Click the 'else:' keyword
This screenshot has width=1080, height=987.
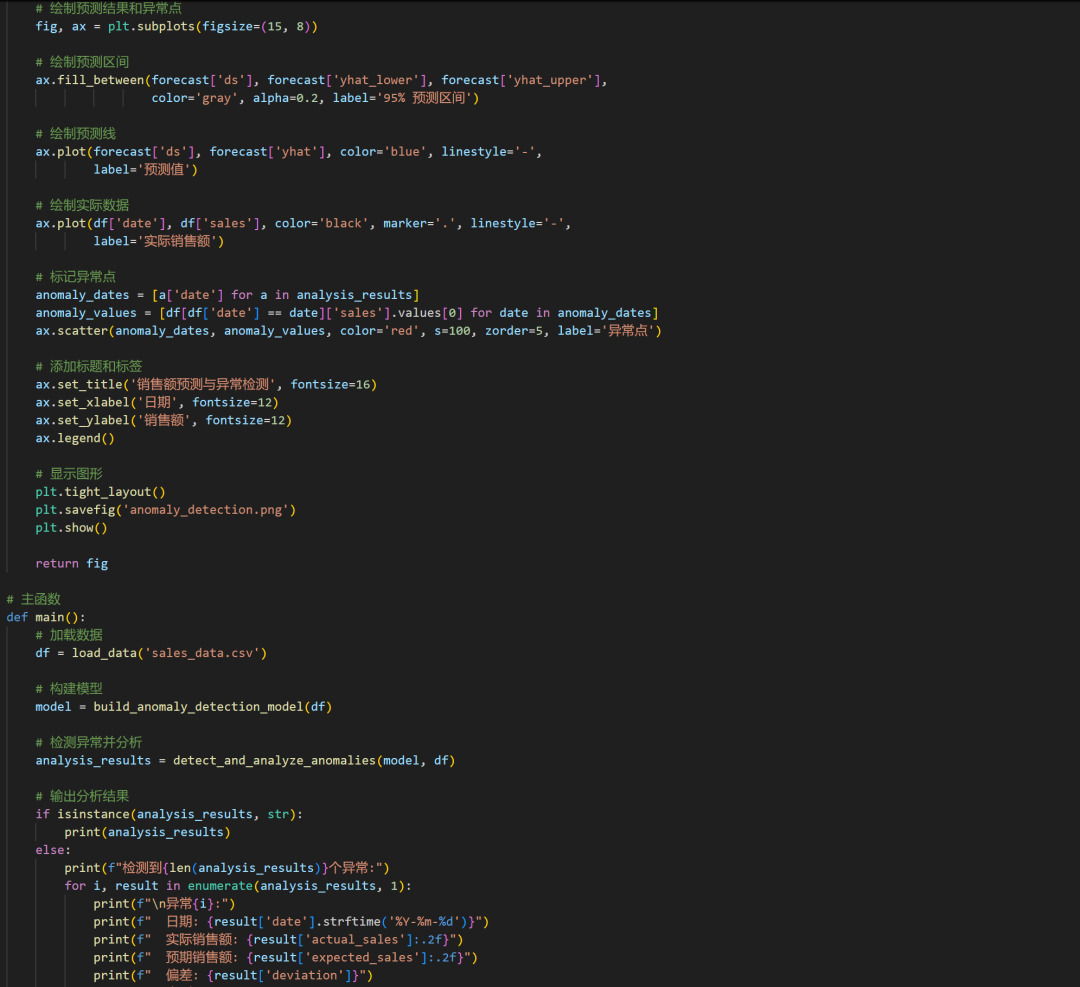54,850
